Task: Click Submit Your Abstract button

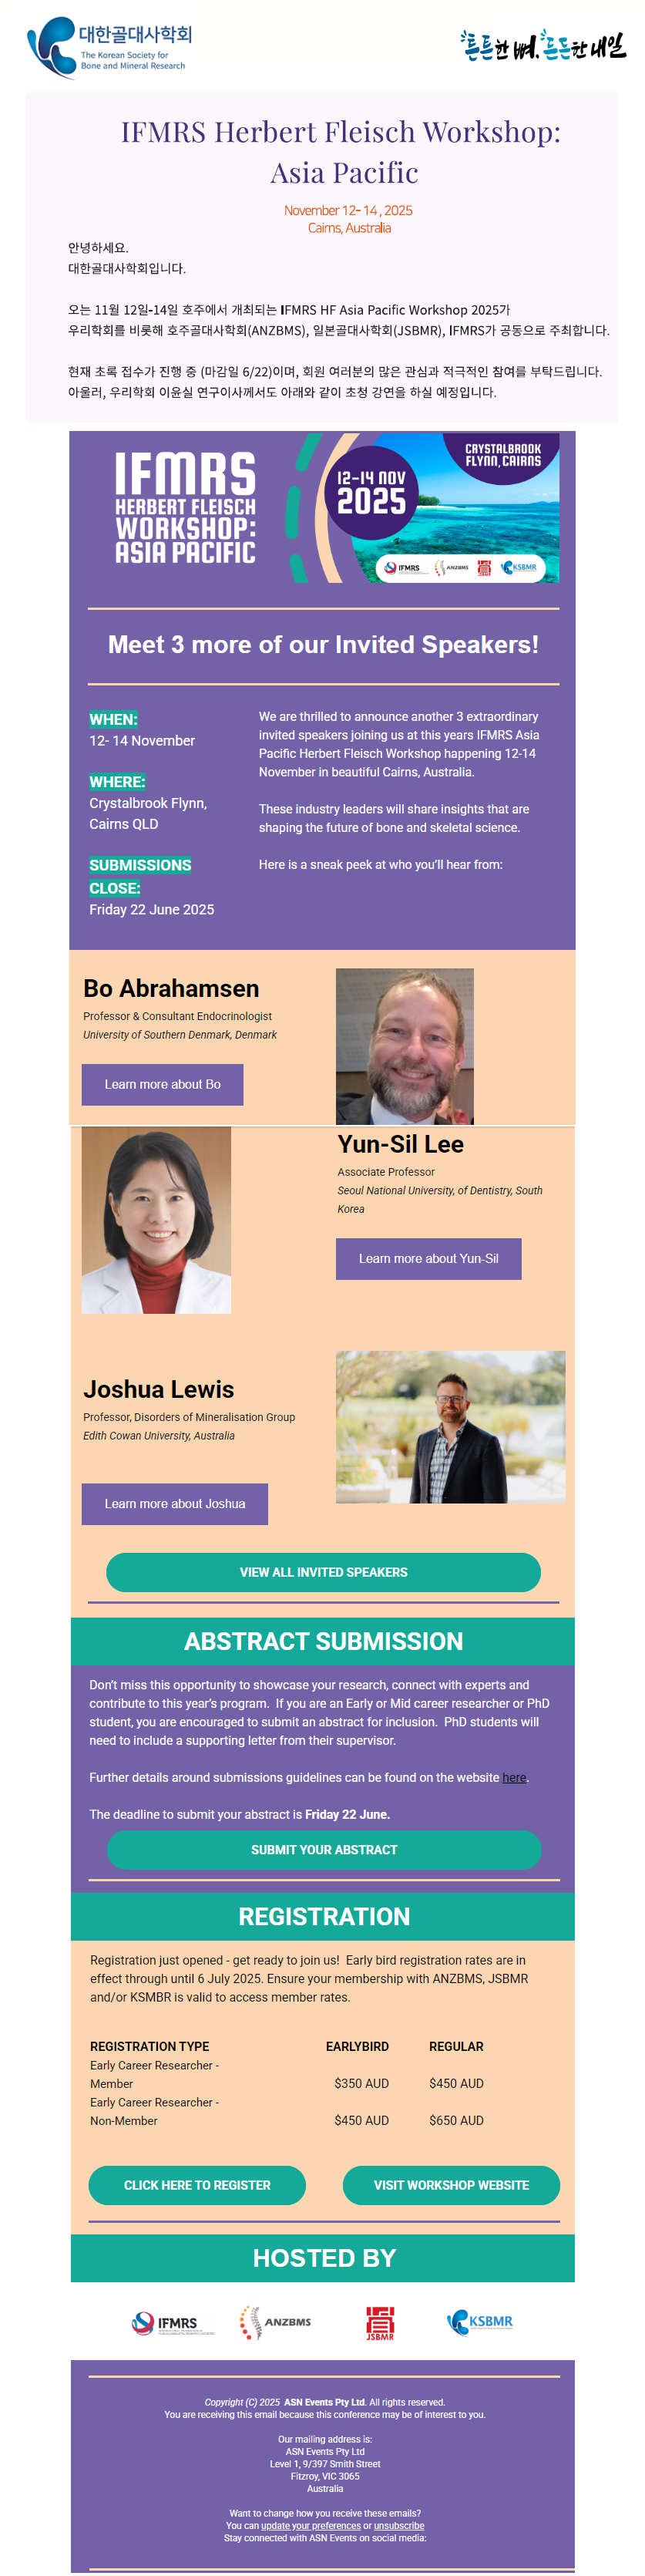Action: 323,1850
